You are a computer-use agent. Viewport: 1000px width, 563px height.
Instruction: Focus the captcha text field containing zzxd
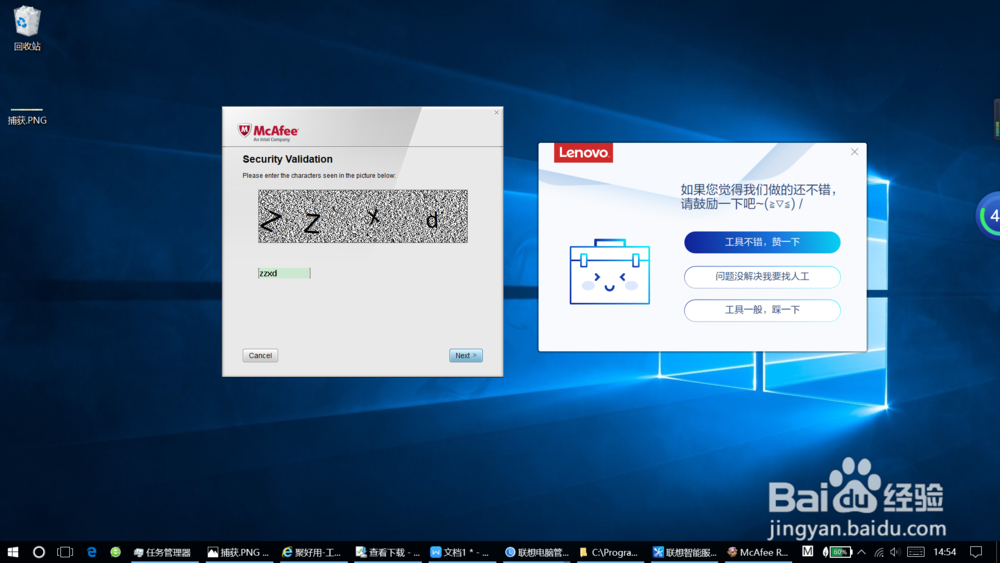click(x=284, y=273)
